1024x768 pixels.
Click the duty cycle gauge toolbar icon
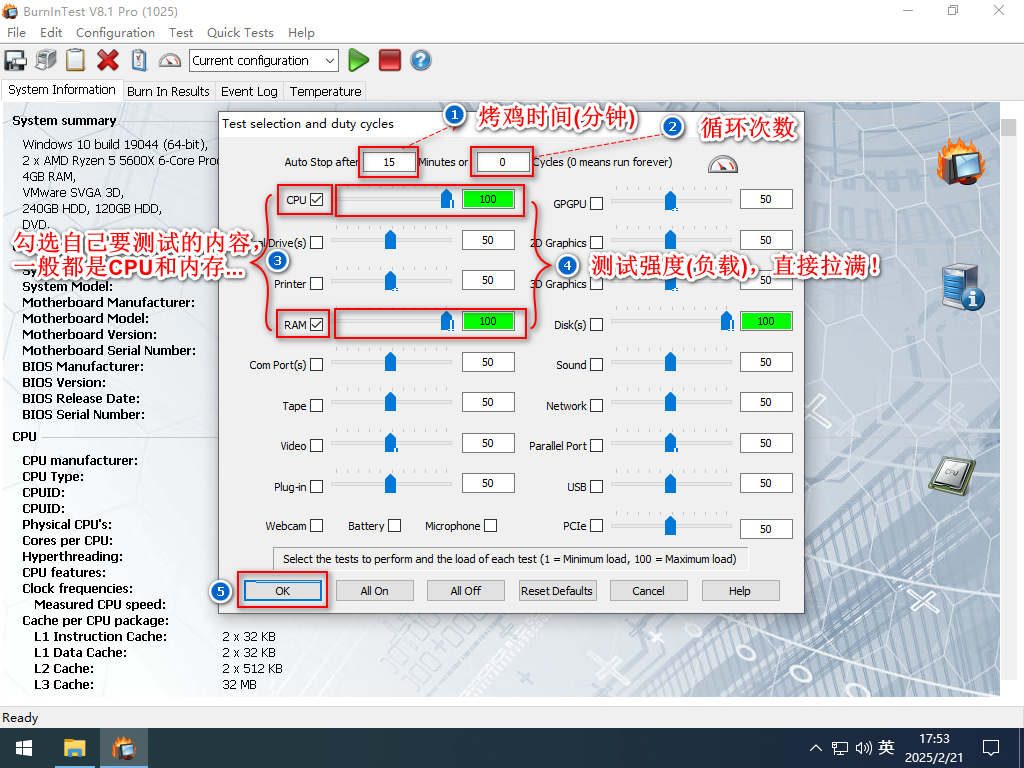170,60
